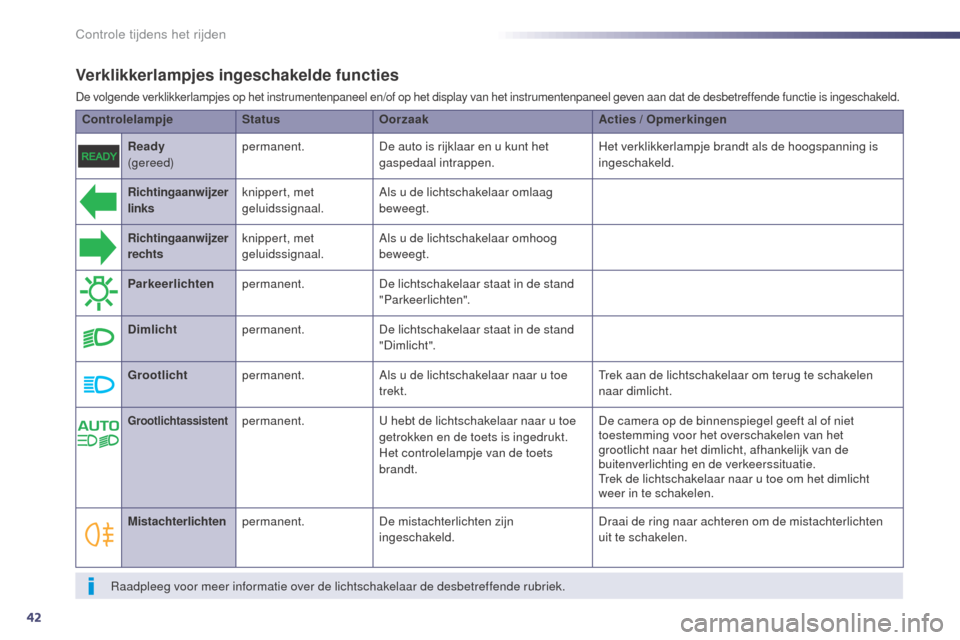
Task: Click cause text mentioning stand "Parkeerlichten"
Action: coord(476,292)
